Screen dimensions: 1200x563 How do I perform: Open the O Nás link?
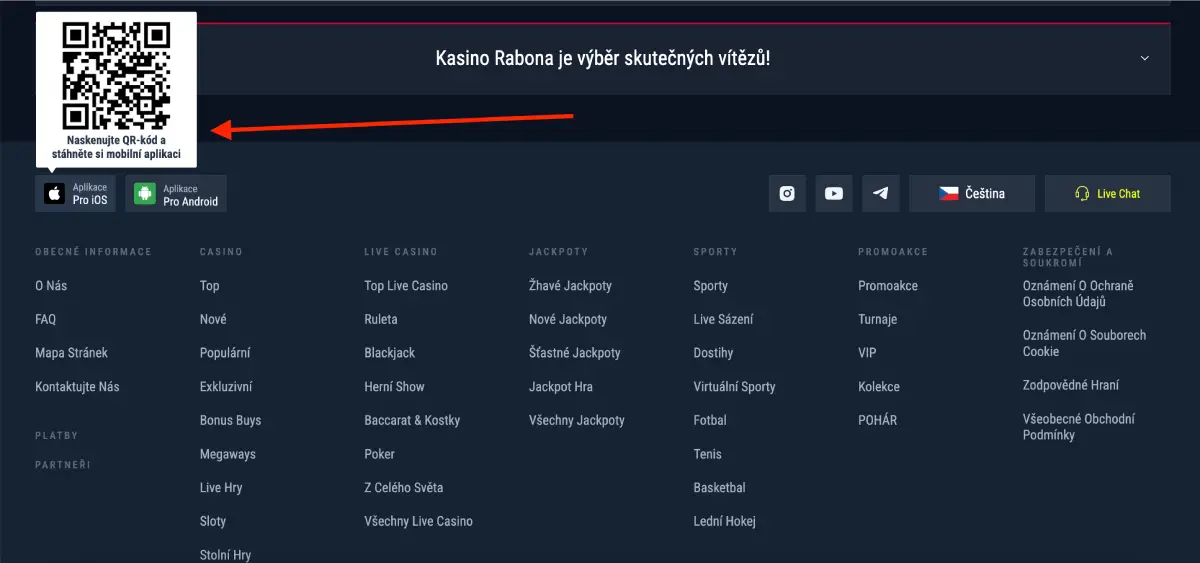pos(51,286)
